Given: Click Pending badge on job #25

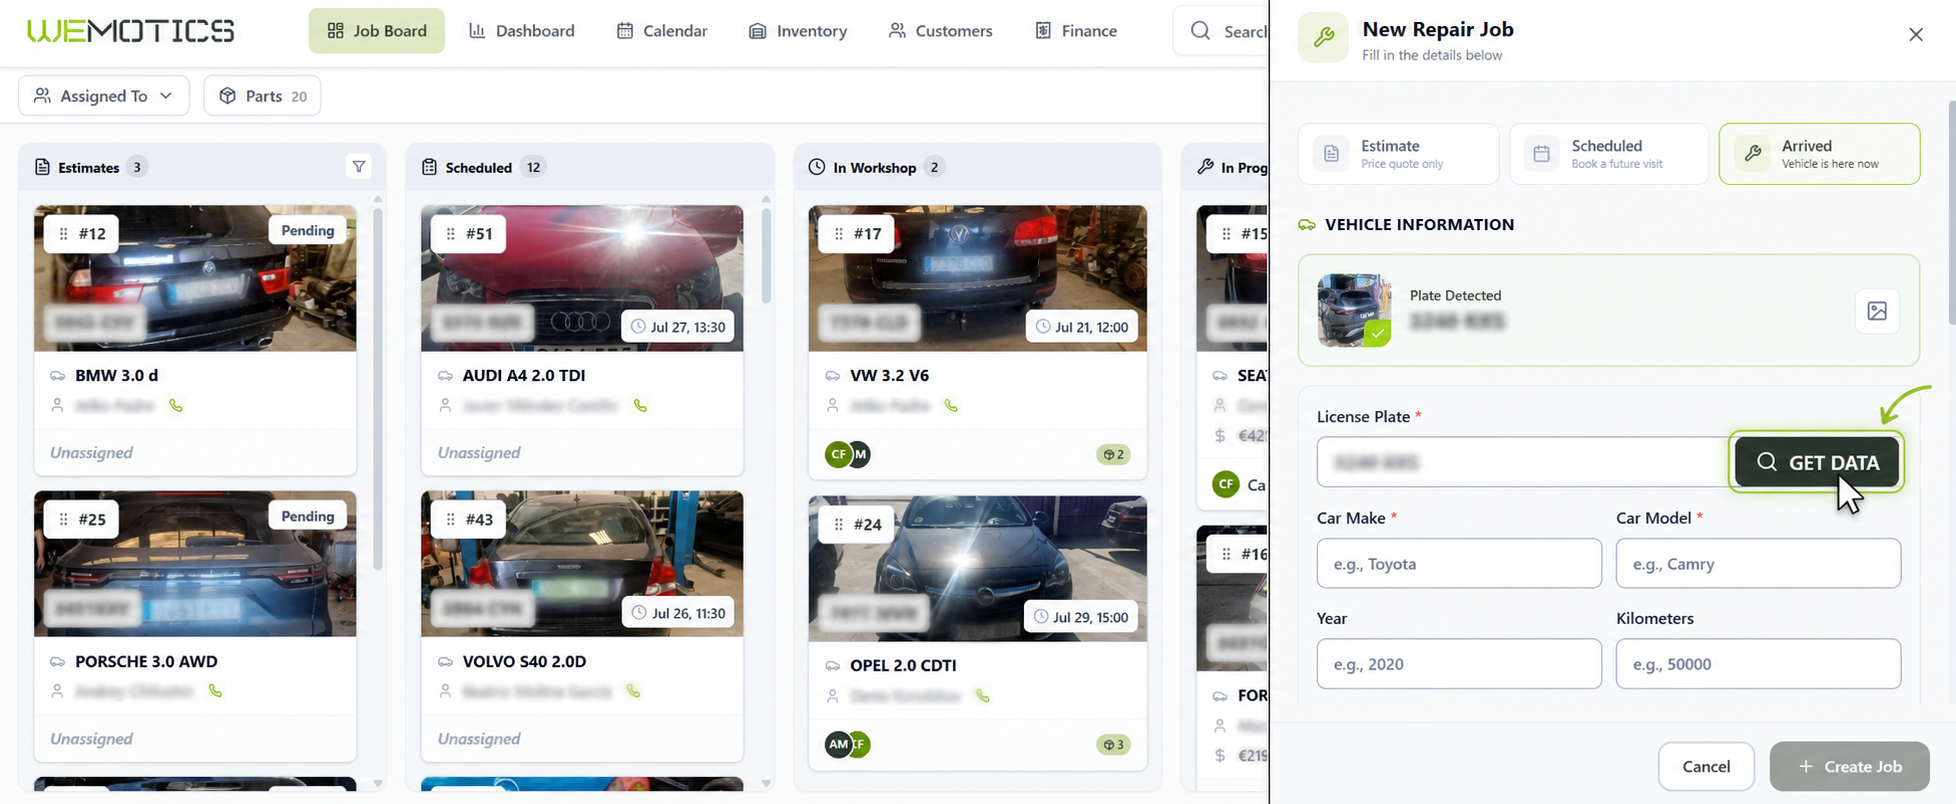Looking at the screenshot, I should point(307,517).
